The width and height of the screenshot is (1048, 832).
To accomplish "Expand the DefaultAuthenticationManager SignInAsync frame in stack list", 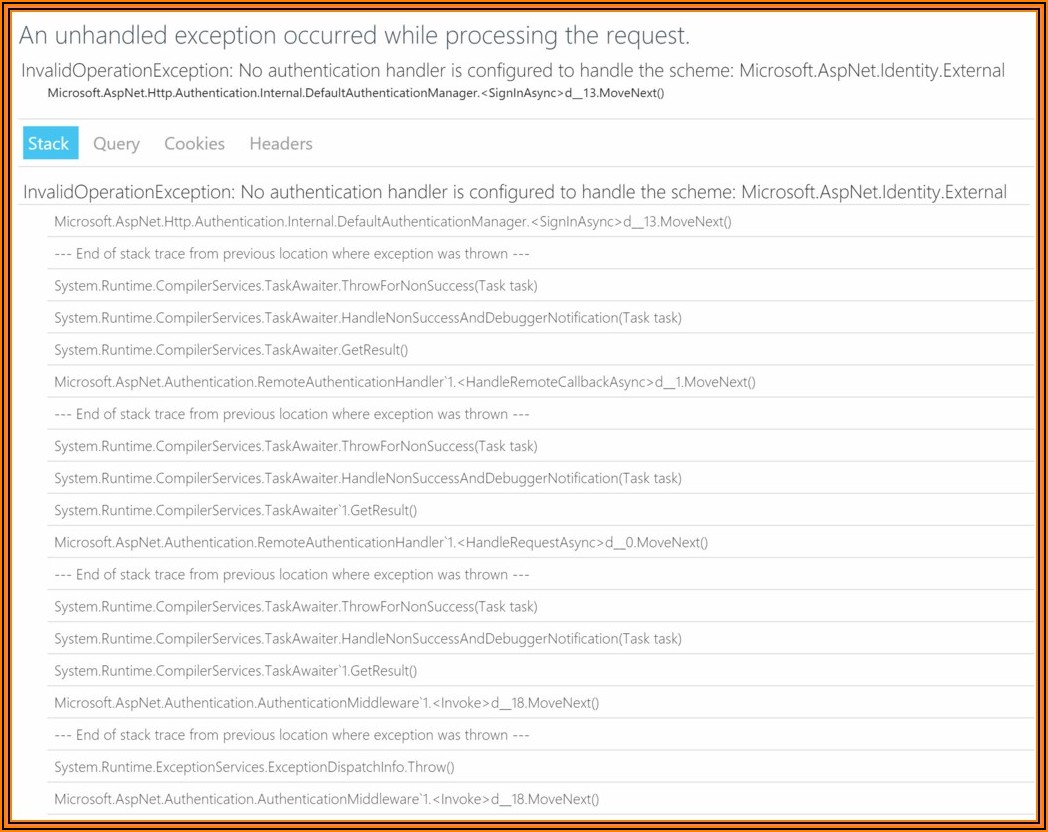I will coord(392,222).
